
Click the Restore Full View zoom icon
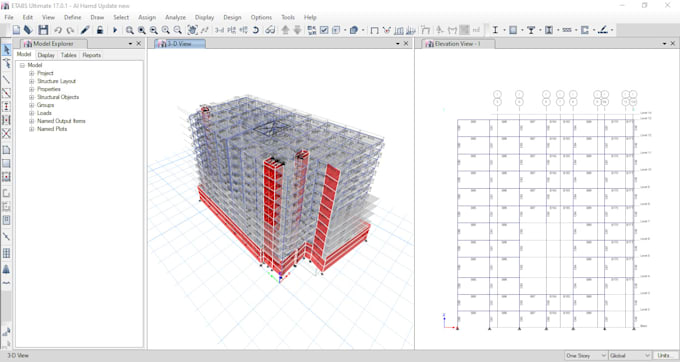point(142,30)
